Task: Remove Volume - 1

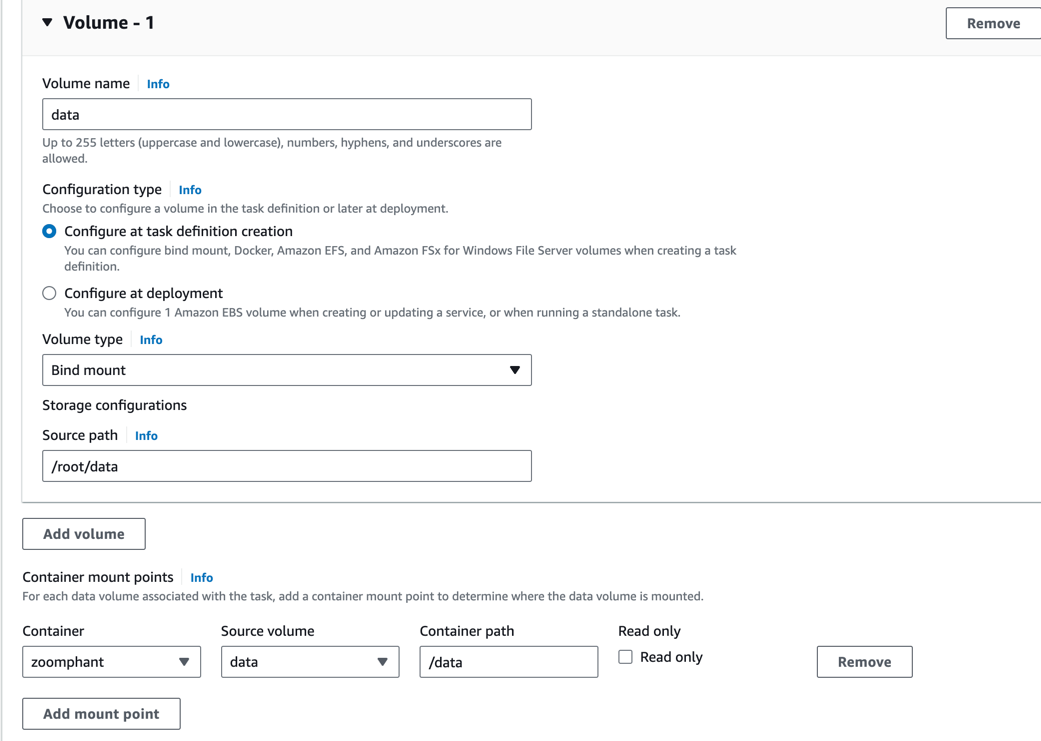Action: 992,23
